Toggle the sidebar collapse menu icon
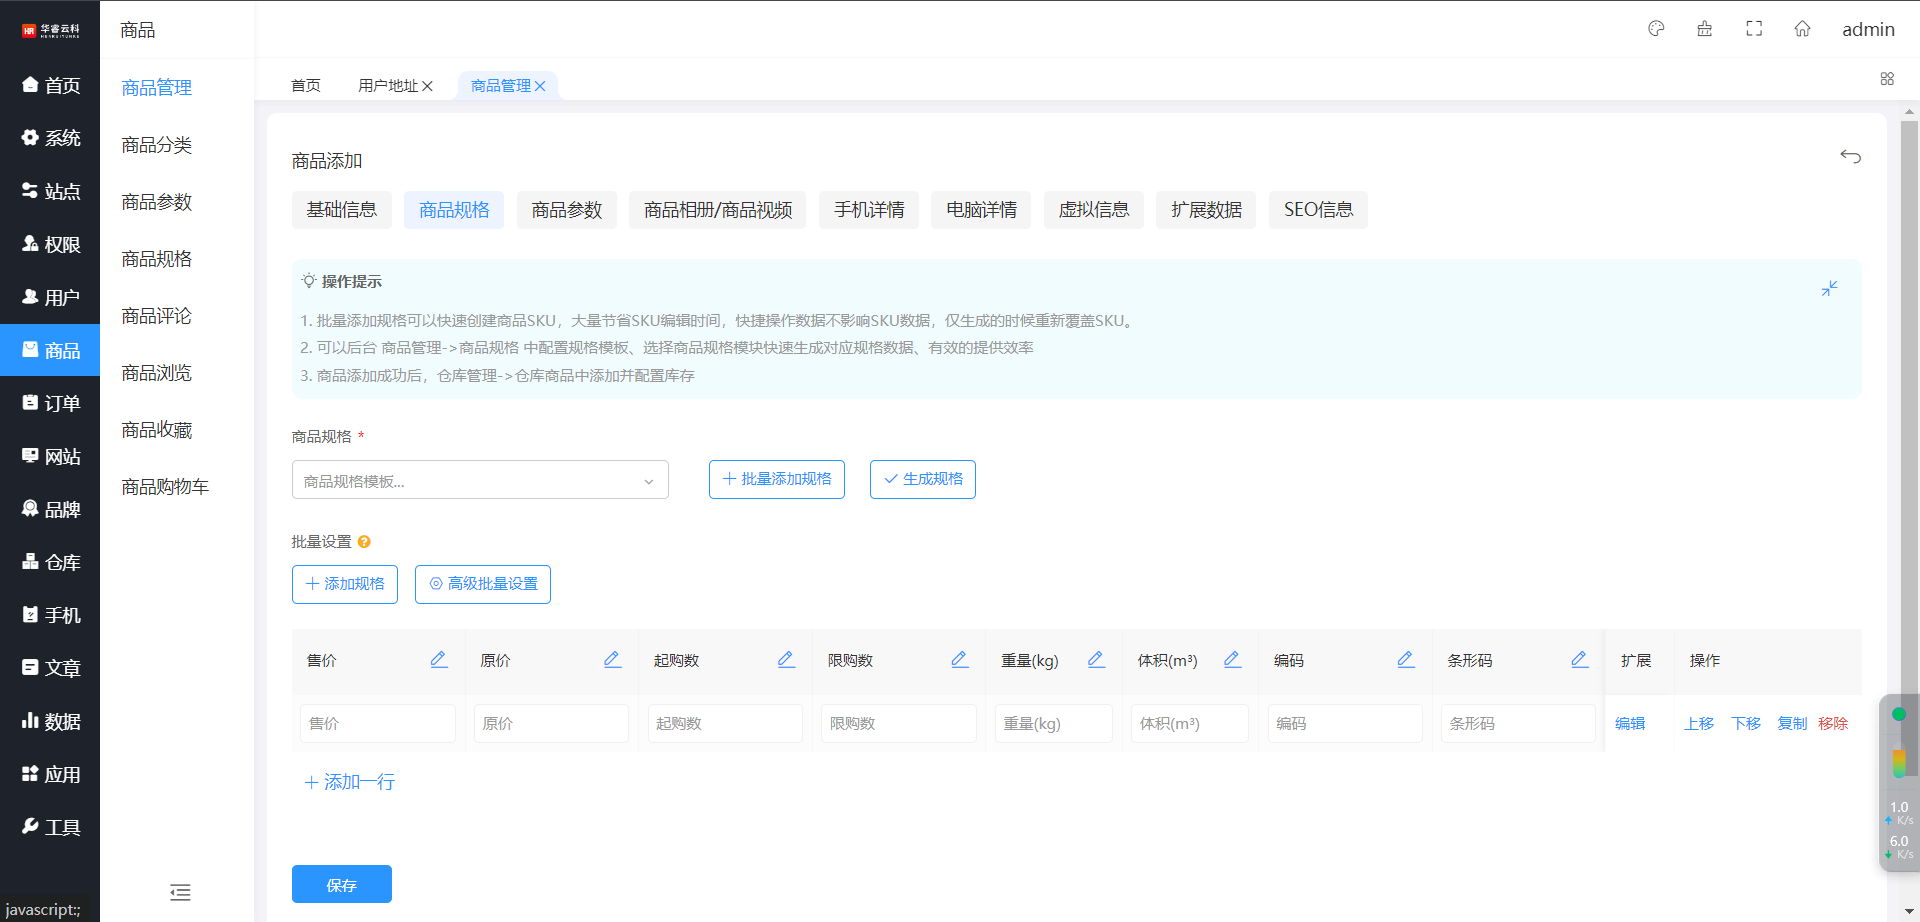 tap(180, 892)
